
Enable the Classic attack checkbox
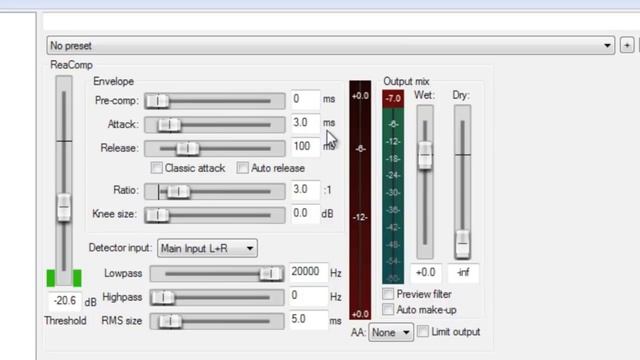[157, 168]
